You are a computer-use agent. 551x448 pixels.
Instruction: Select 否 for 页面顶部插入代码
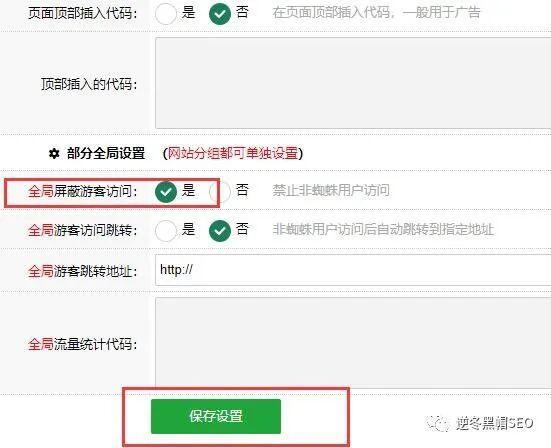click(x=220, y=14)
